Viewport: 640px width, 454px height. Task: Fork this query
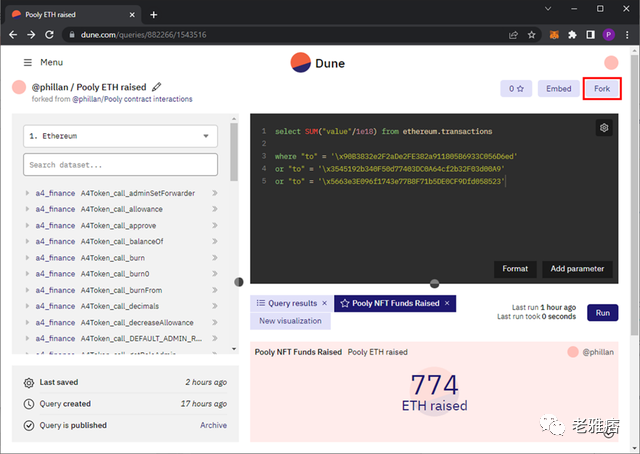coord(602,89)
